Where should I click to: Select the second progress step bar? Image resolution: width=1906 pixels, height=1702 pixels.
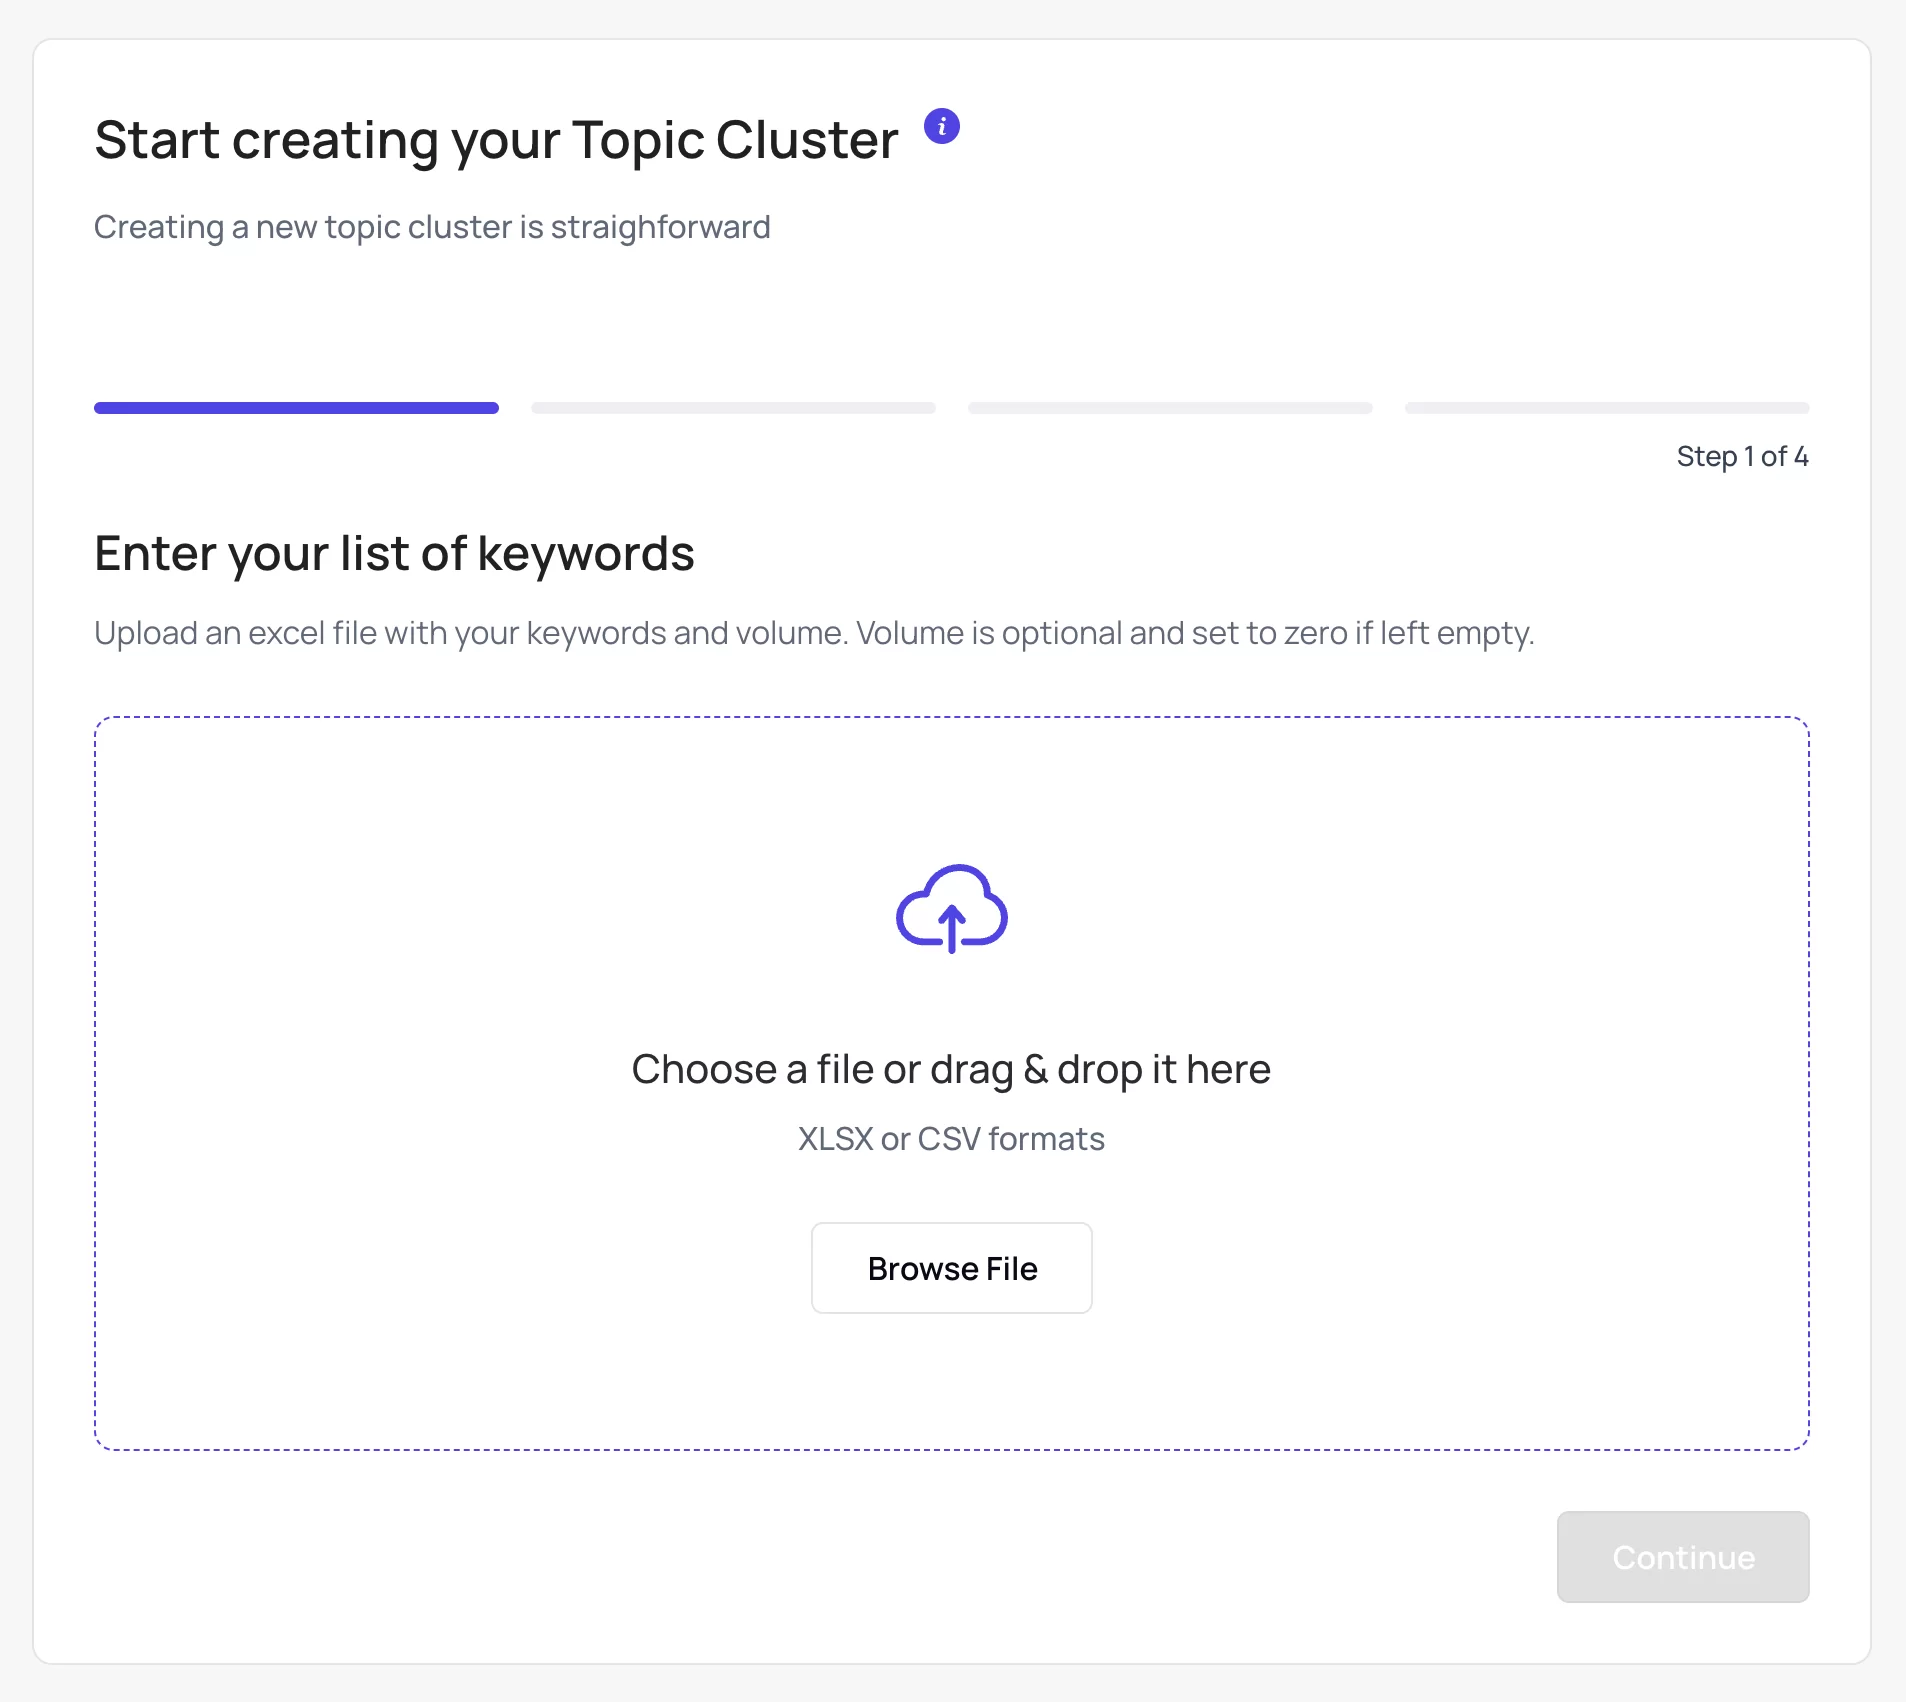point(733,408)
